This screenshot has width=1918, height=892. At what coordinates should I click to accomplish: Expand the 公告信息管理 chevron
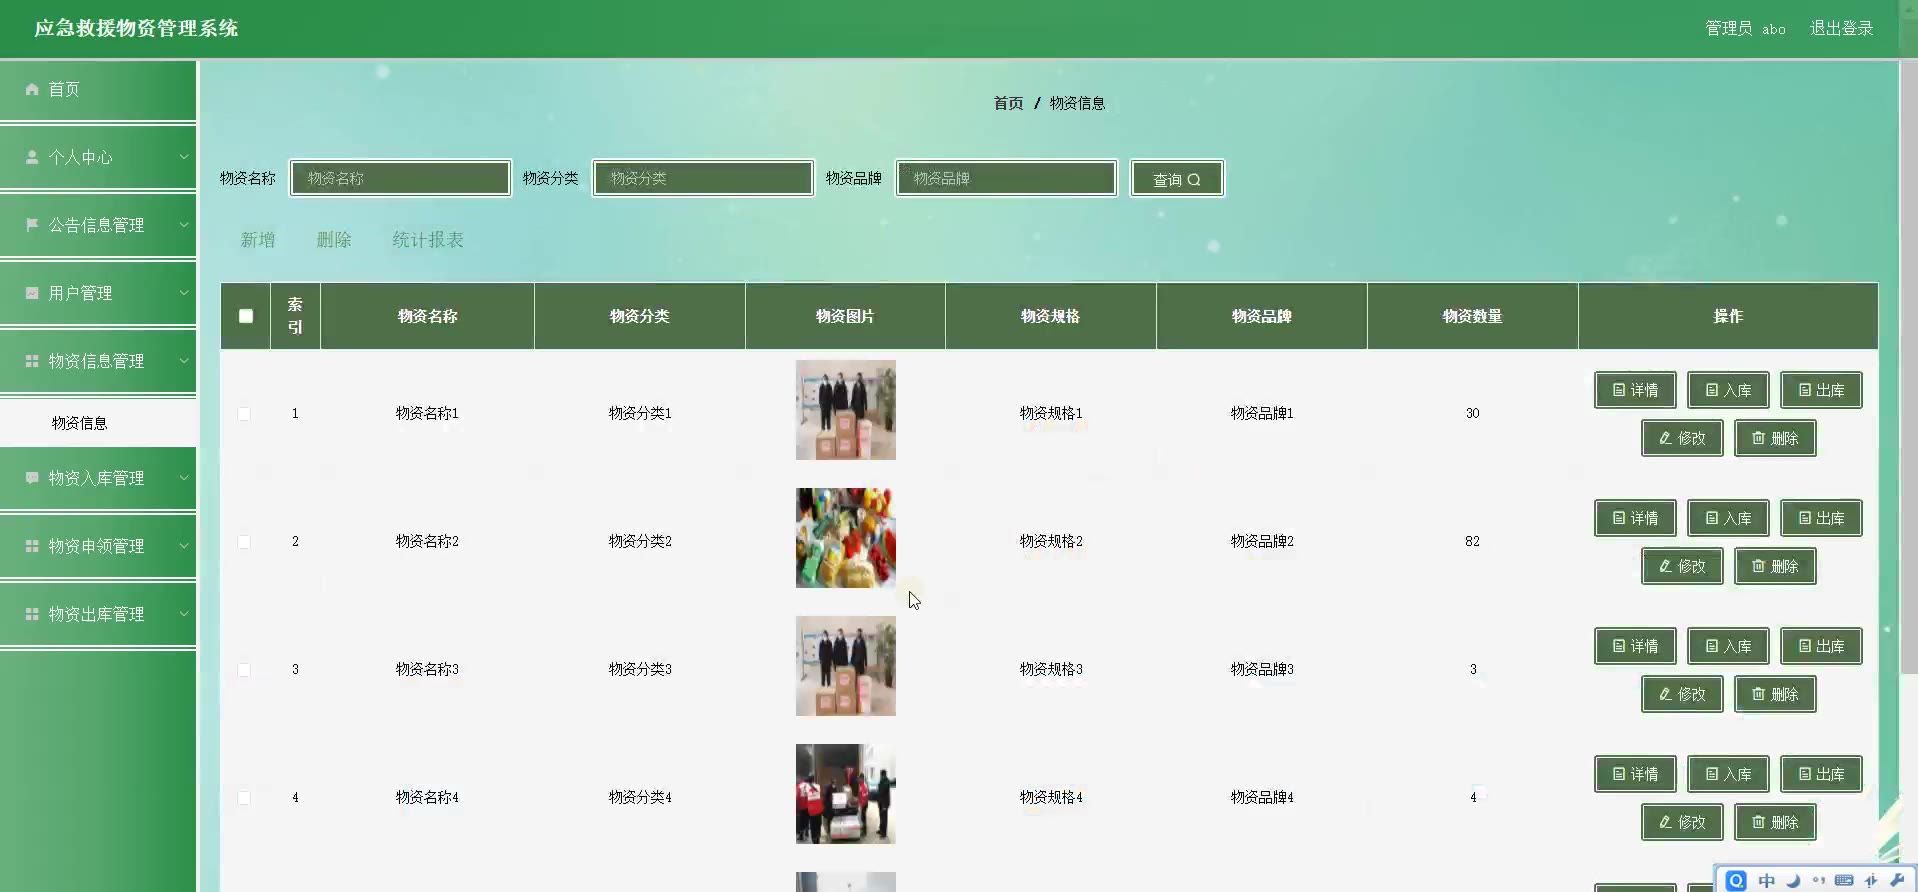click(x=184, y=225)
